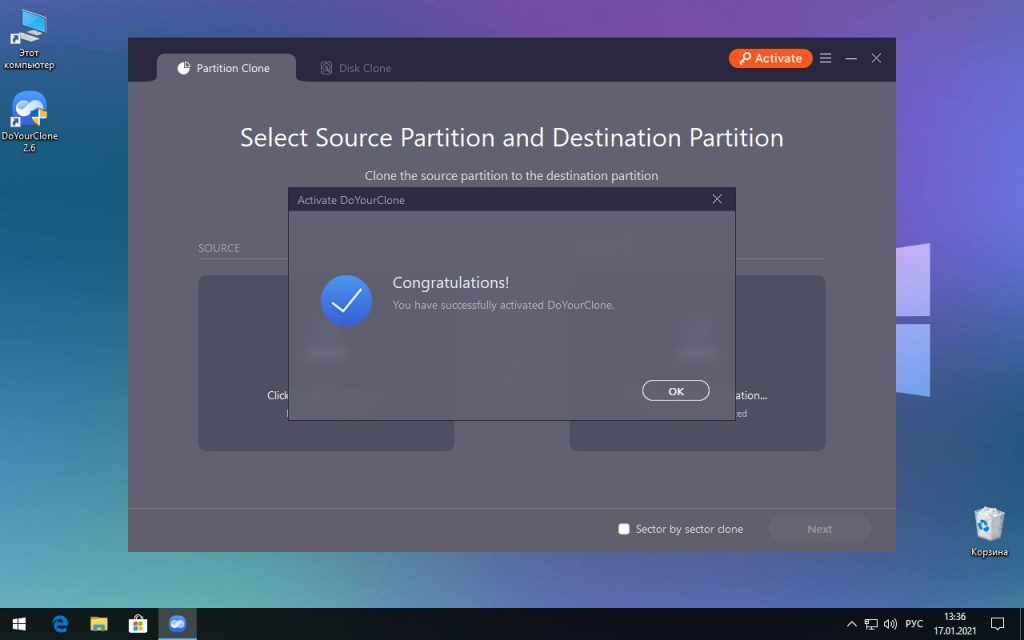Click the blue checkmark success icon

346,300
